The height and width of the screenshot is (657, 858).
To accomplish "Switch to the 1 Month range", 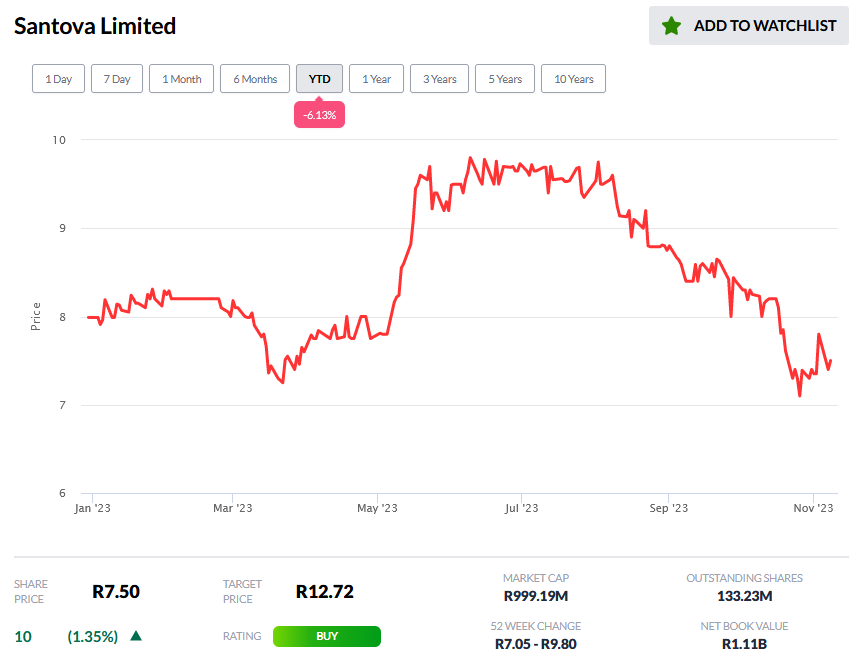I will (182, 79).
